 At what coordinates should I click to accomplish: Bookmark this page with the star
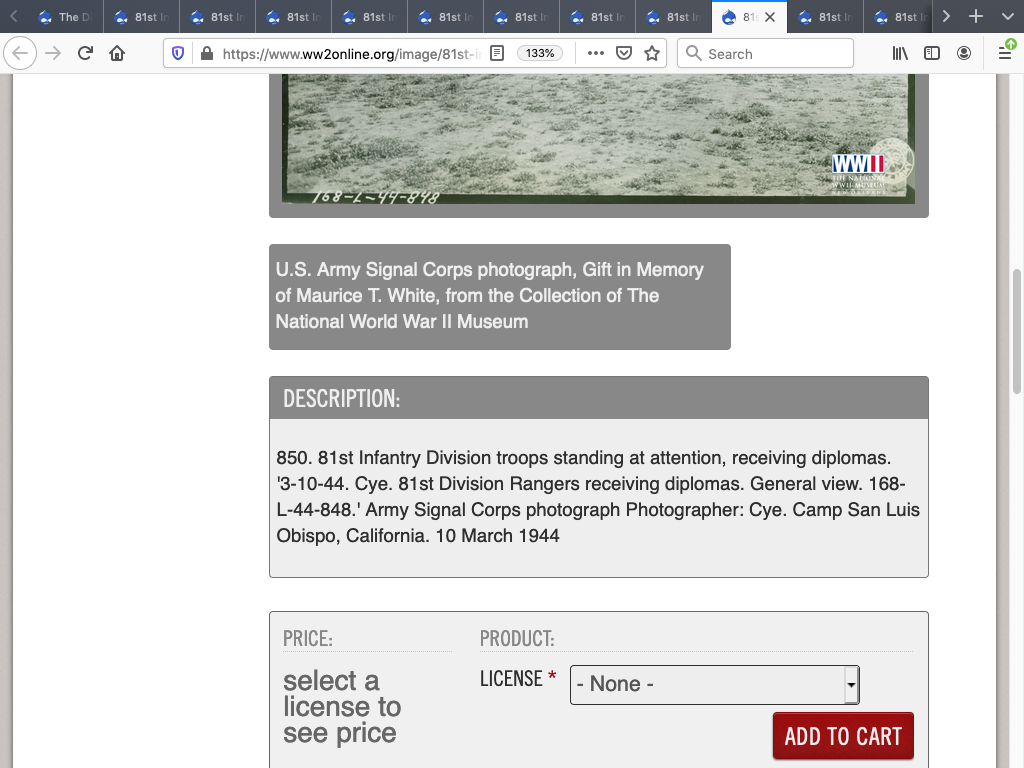coord(652,54)
